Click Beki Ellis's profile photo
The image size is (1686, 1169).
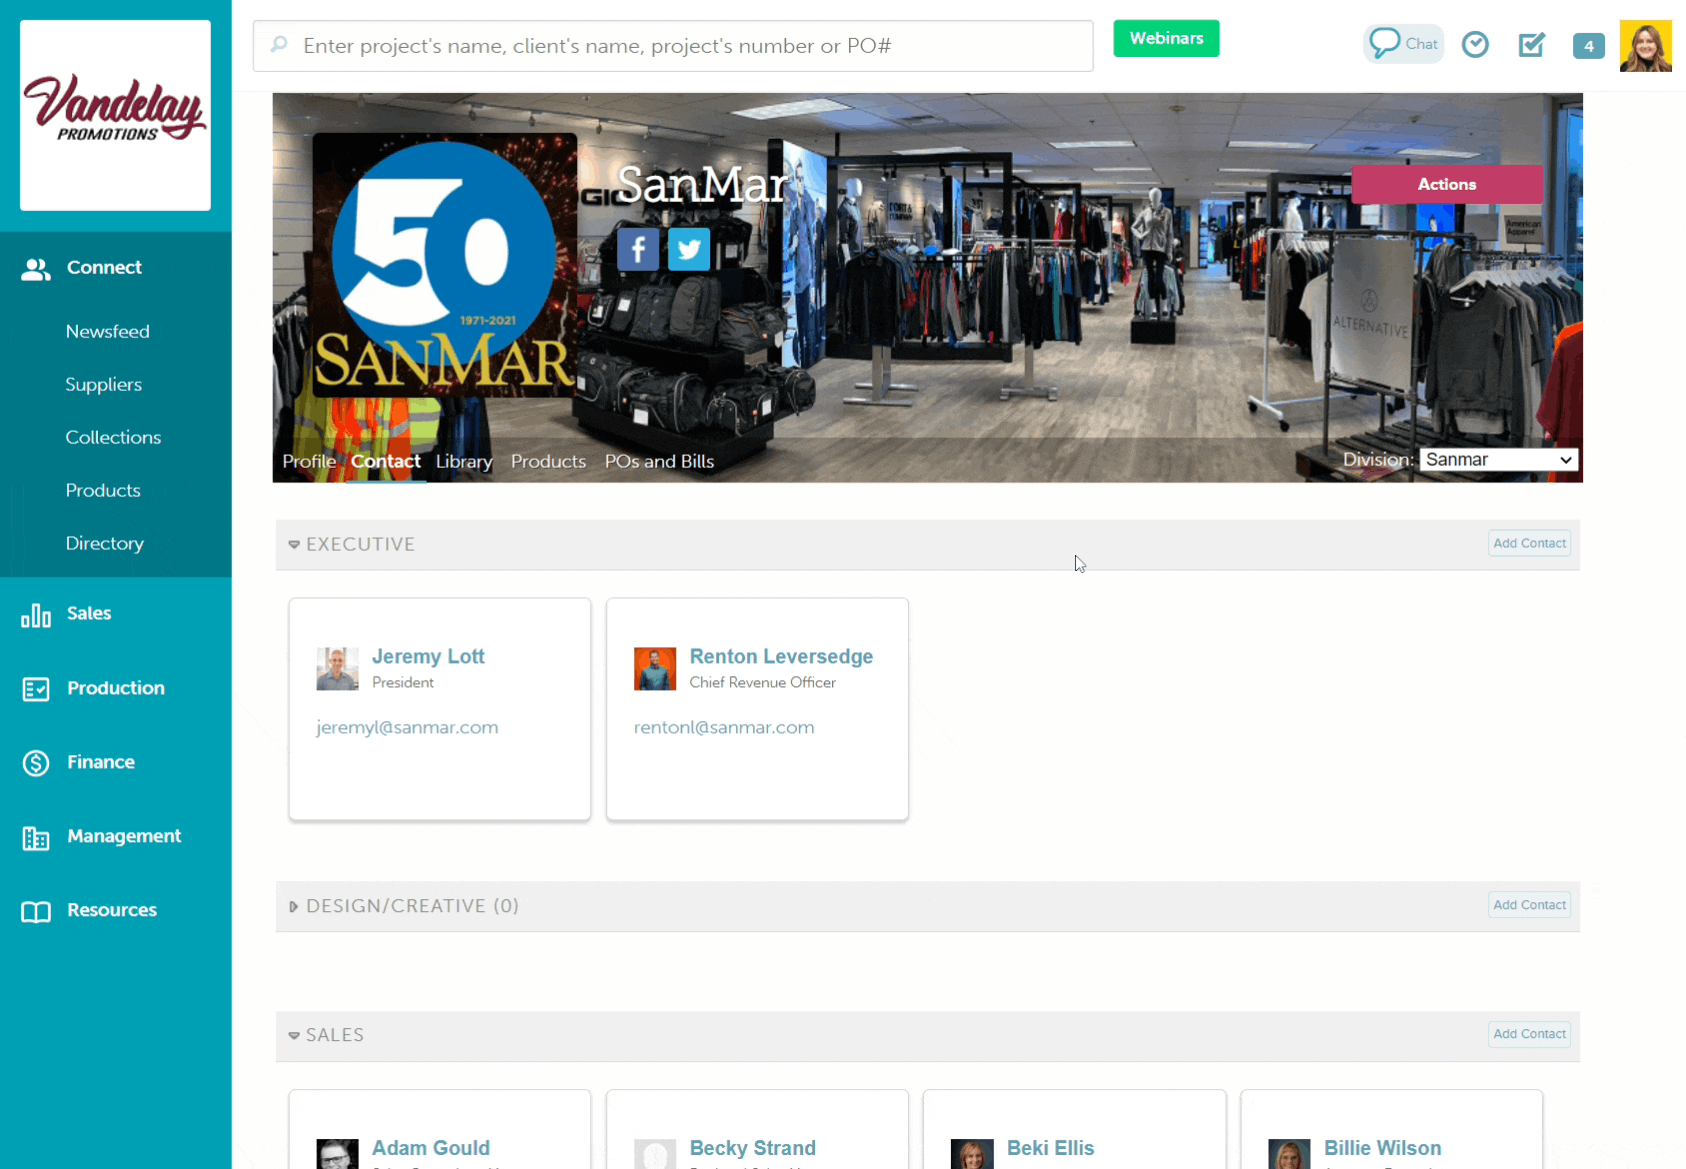pos(972,1154)
